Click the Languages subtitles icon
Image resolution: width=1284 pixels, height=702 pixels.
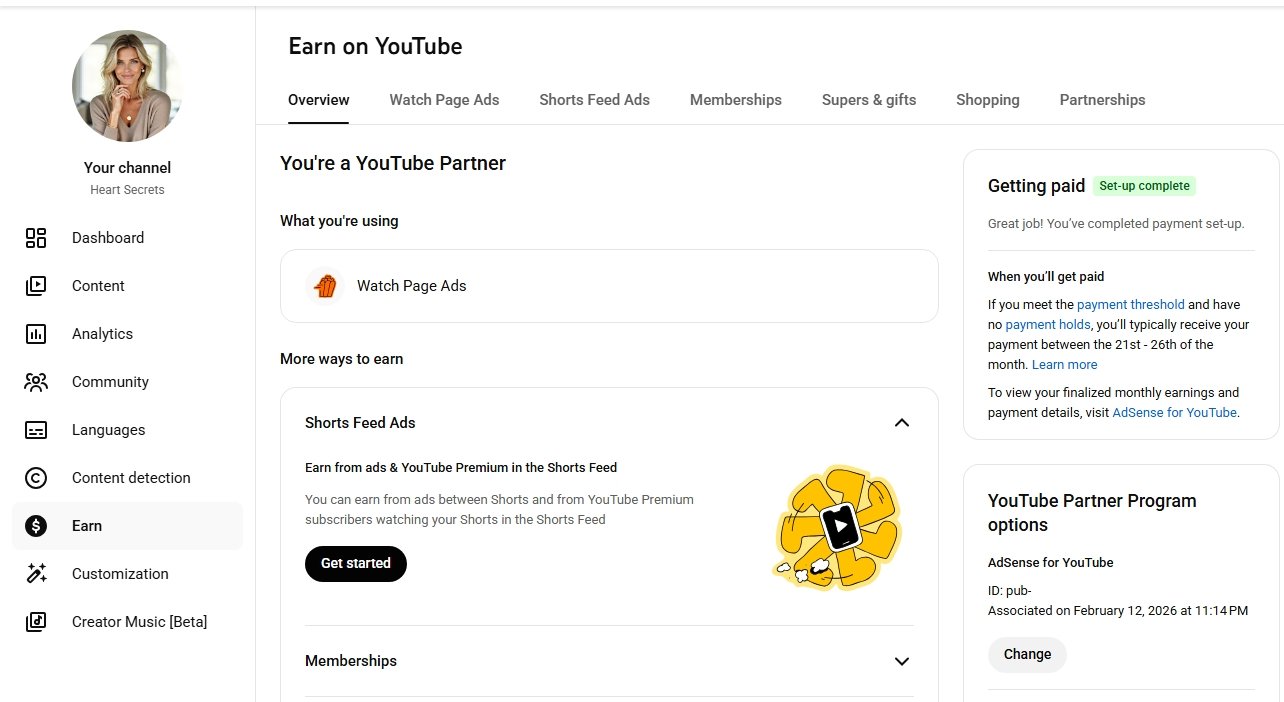[x=36, y=430]
